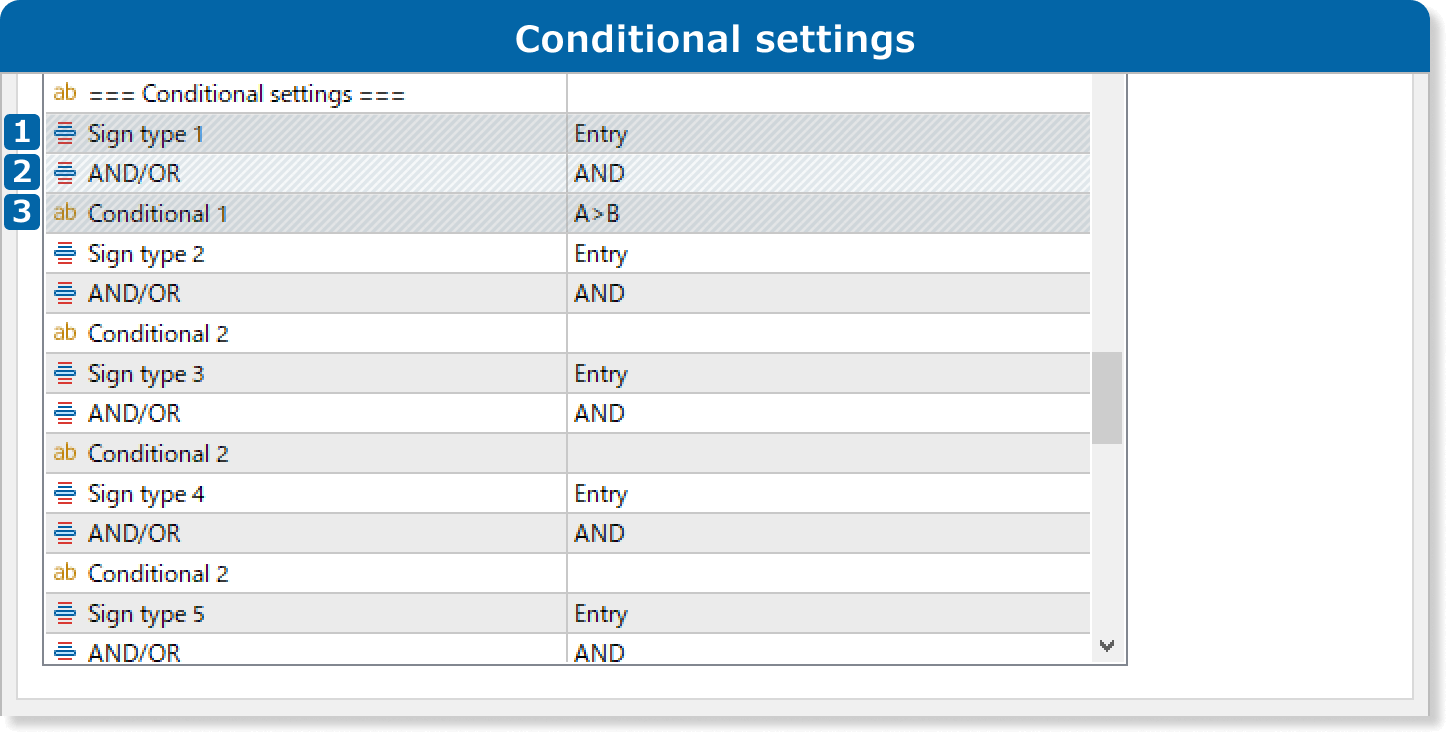Click the numbered marker 1 on the left

tap(21, 131)
